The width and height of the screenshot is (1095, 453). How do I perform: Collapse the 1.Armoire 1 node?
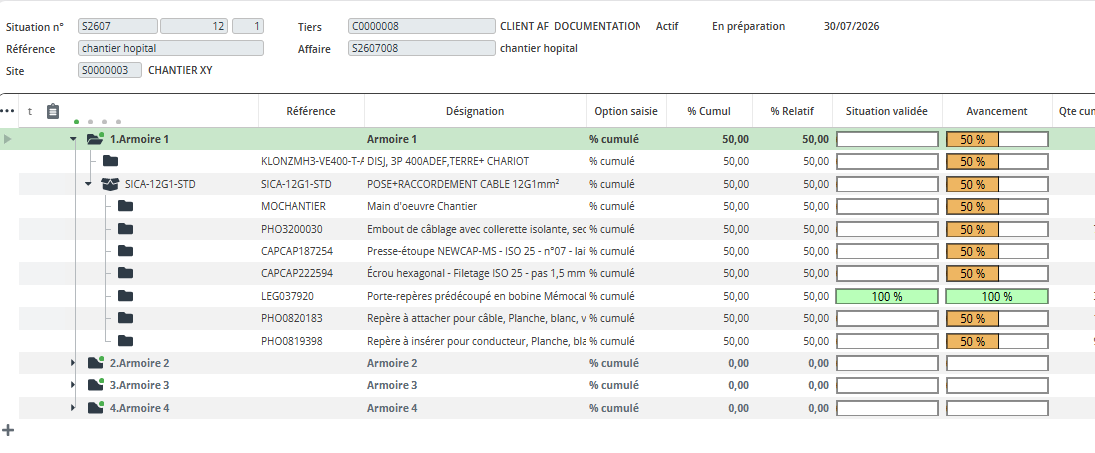73,139
